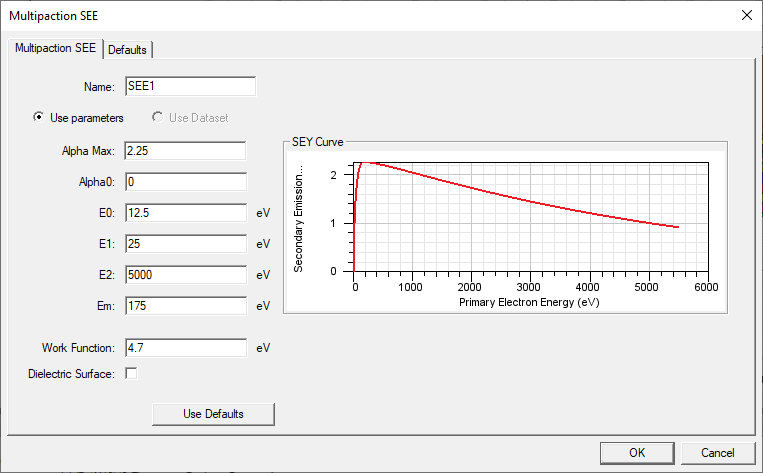Focus the E2 field showing 5000

click(x=185, y=275)
